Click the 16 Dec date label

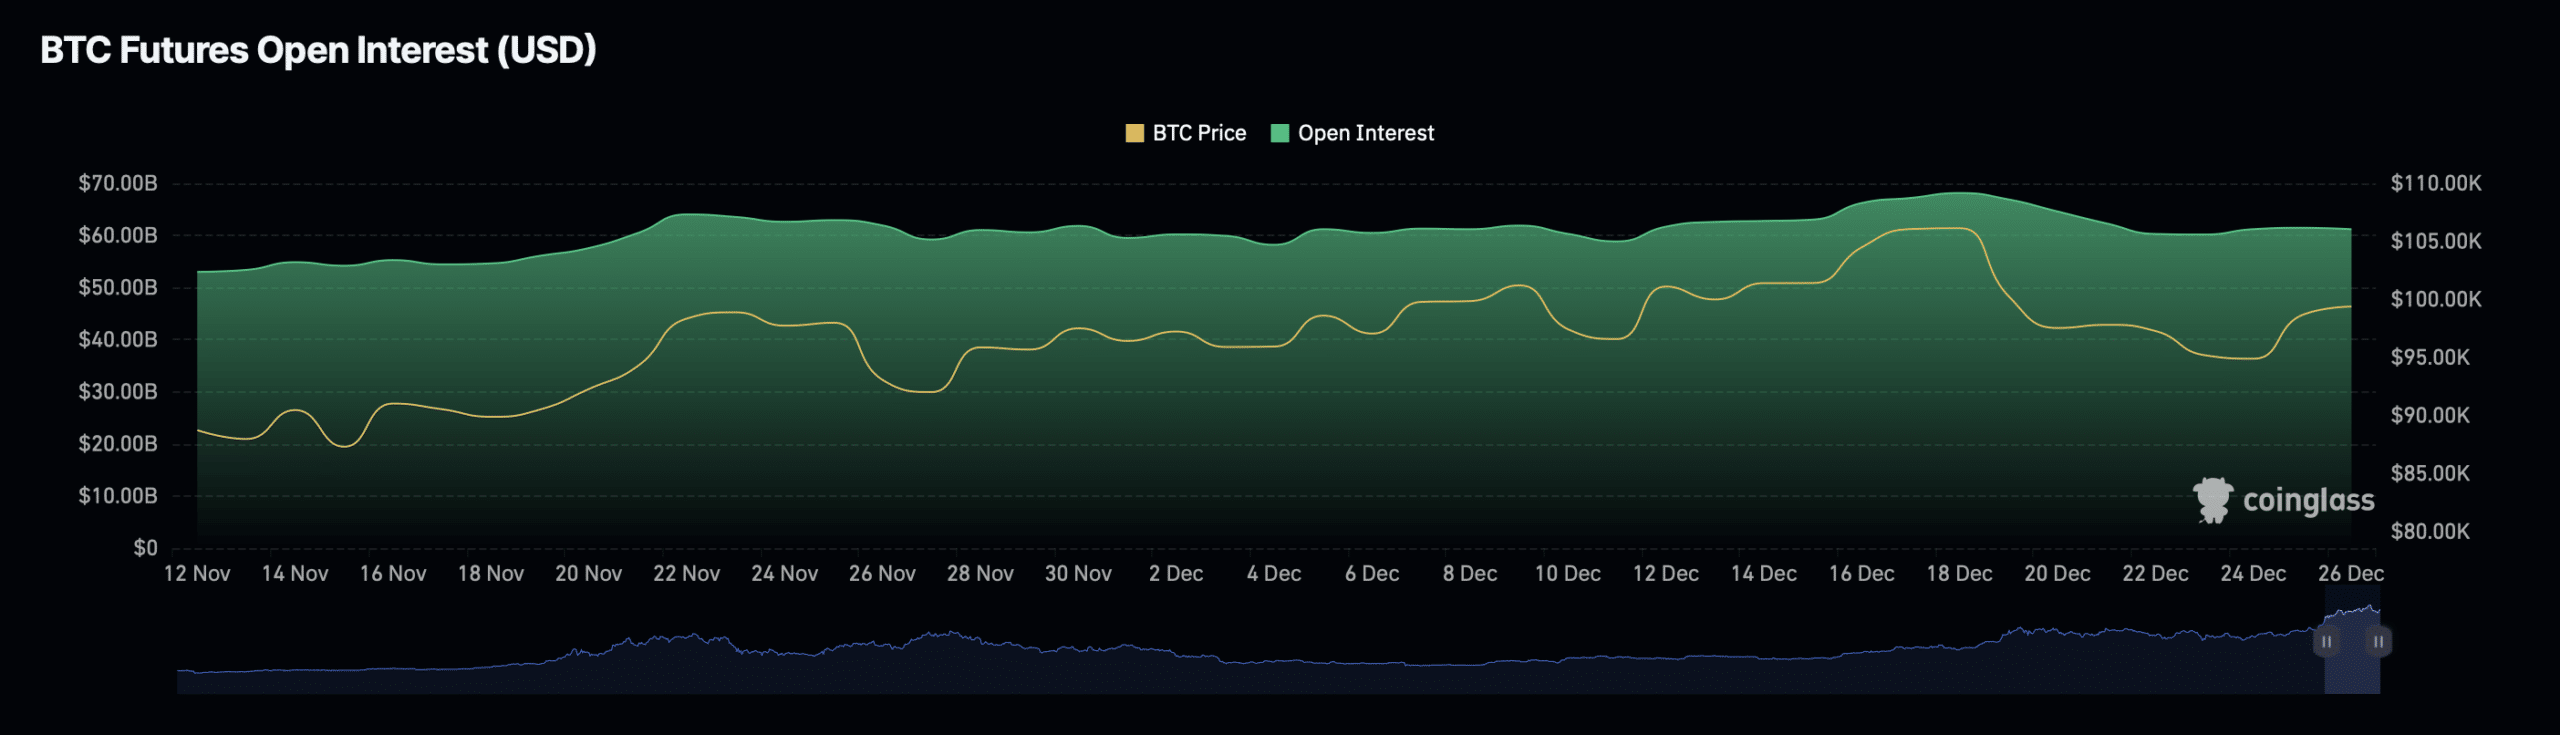click(x=1862, y=574)
